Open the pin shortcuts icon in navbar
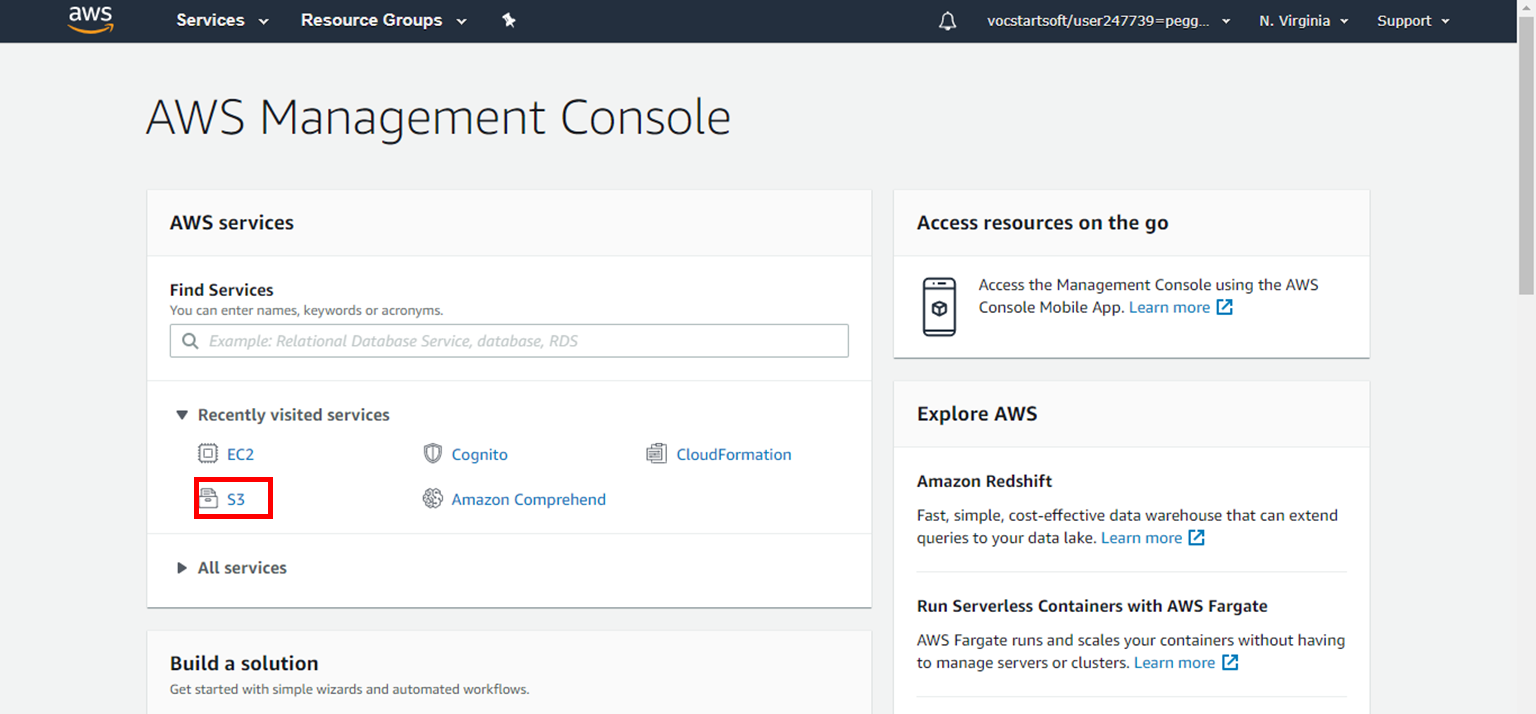Screen dimensions: 1536x714 point(509,20)
